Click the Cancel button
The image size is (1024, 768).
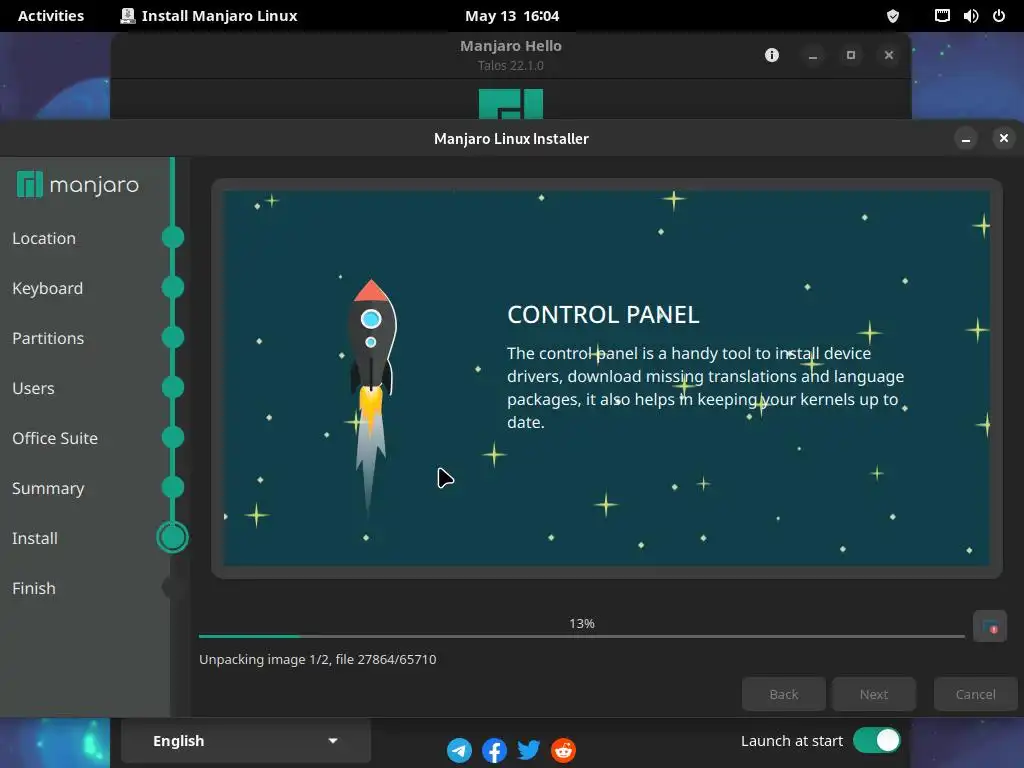click(976, 694)
